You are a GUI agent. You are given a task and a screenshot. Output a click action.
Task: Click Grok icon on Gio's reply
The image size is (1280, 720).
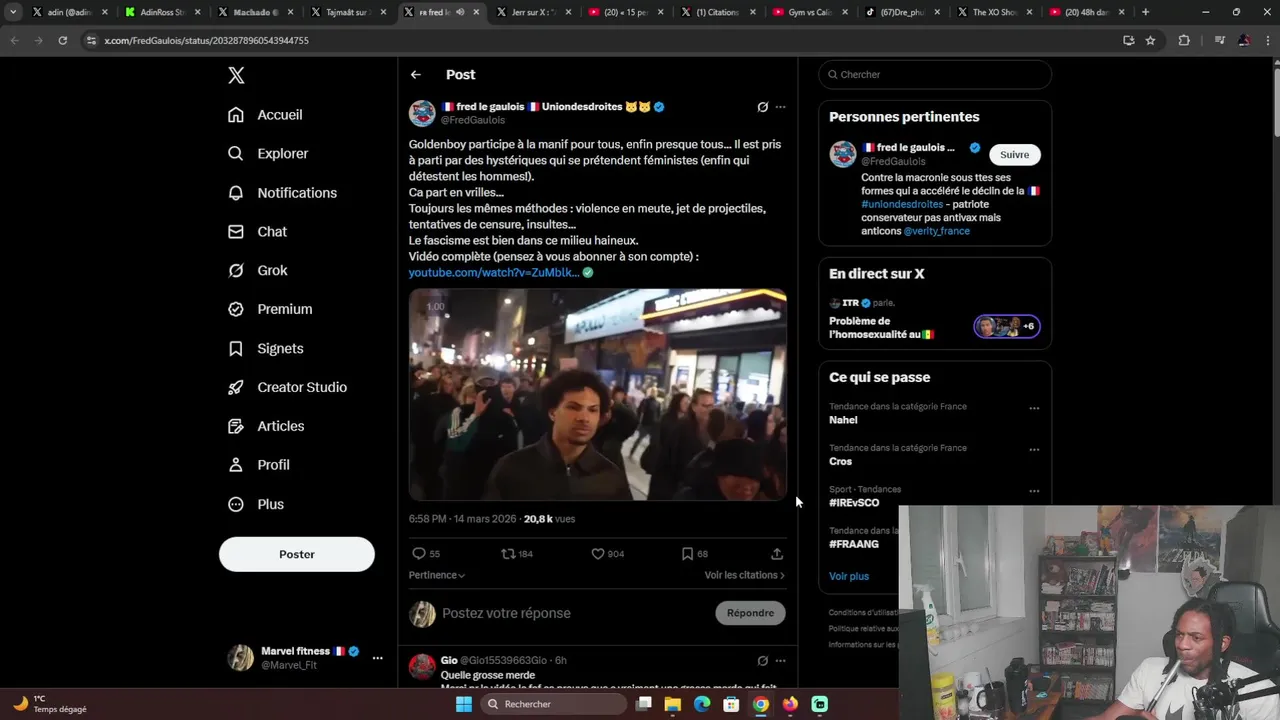[x=762, y=661]
